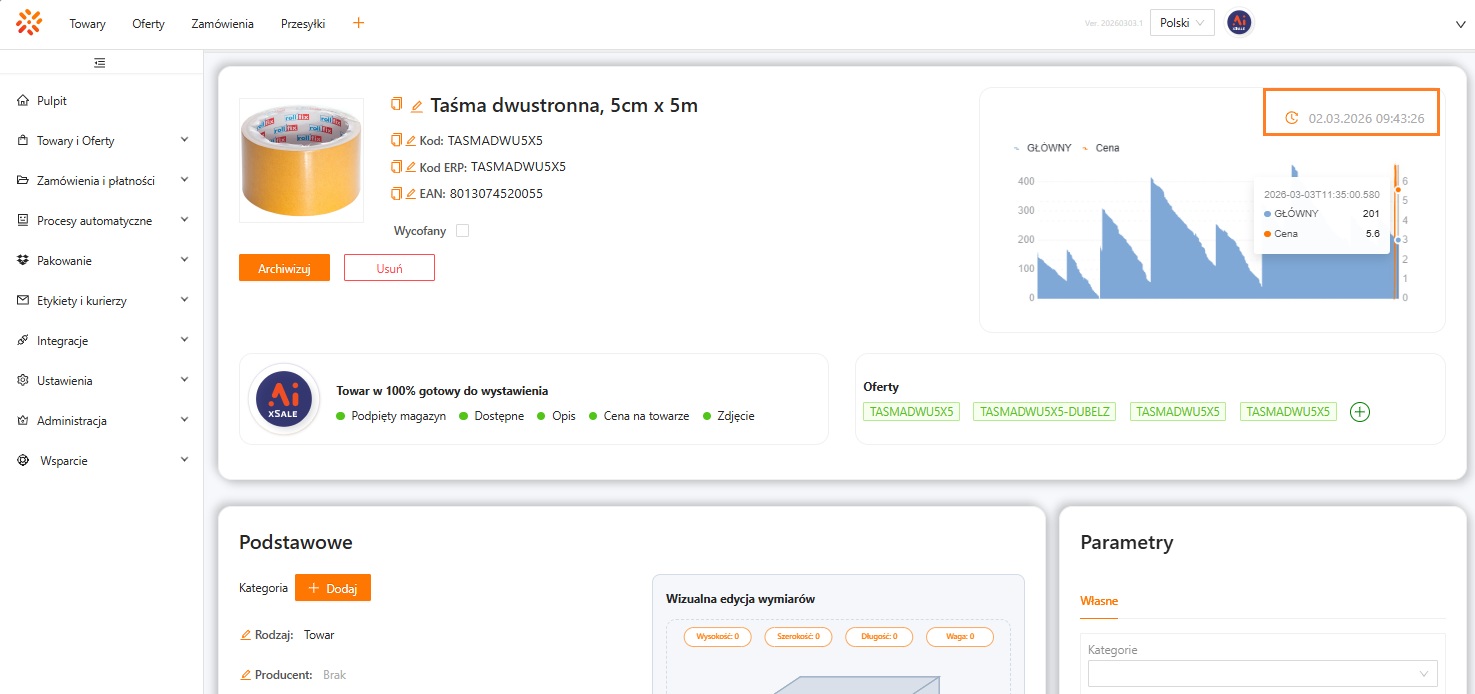Viewport: 1475px width, 694px height.
Task: Toggle the Wycofany checkbox
Action: pyautogui.click(x=462, y=231)
